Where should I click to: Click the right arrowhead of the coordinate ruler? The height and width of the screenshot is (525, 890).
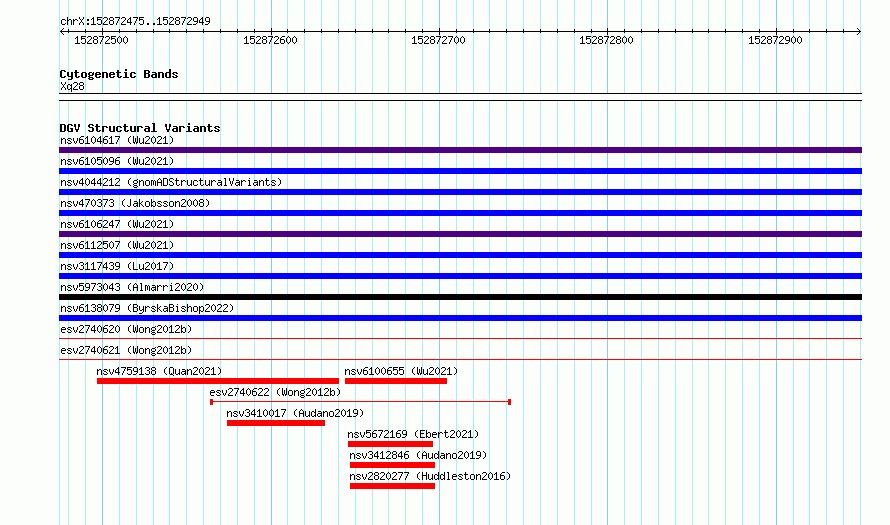(x=859, y=31)
